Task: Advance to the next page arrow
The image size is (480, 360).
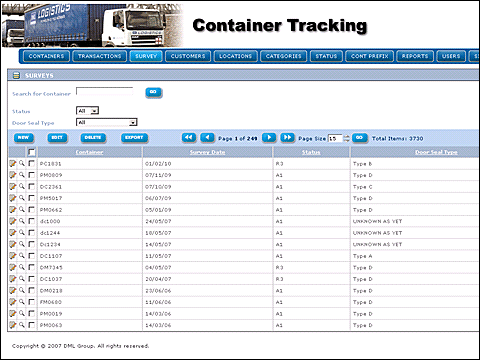Action: click(x=269, y=138)
